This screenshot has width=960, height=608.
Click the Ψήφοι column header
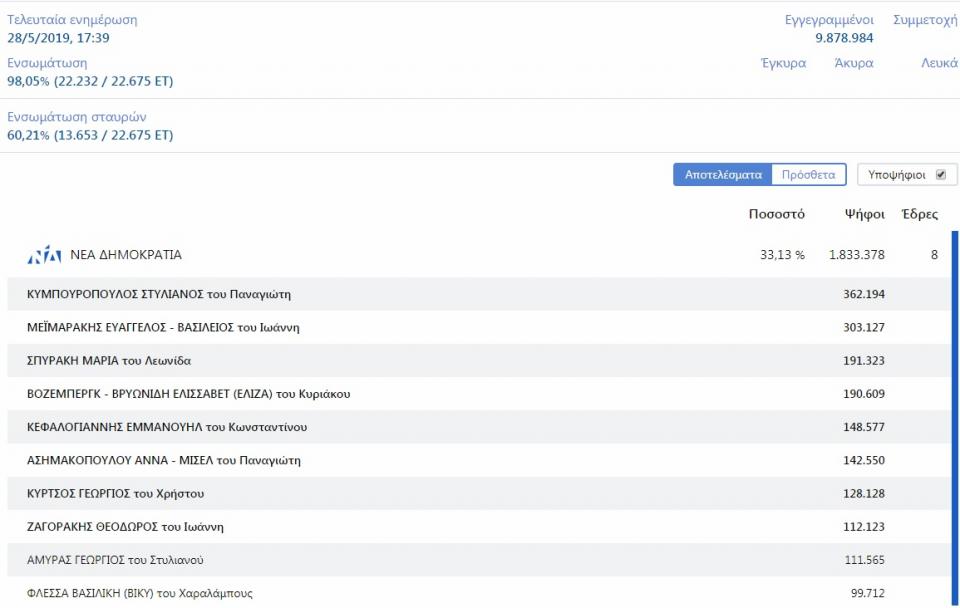click(x=864, y=214)
